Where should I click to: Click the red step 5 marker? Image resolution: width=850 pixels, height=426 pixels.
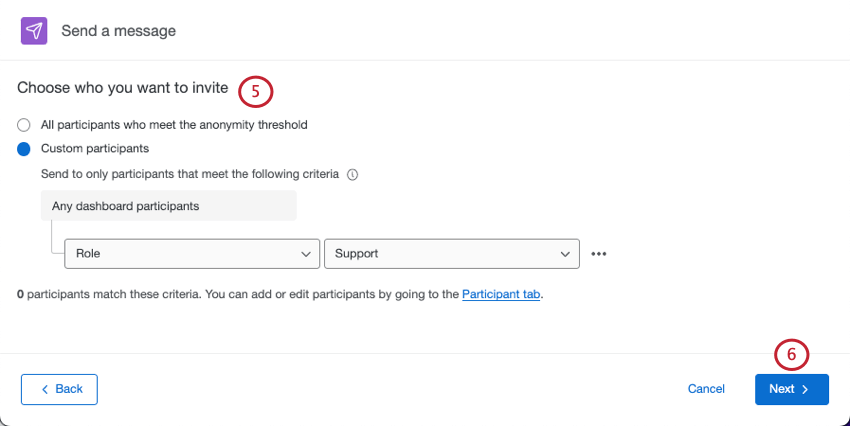point(255,91)
